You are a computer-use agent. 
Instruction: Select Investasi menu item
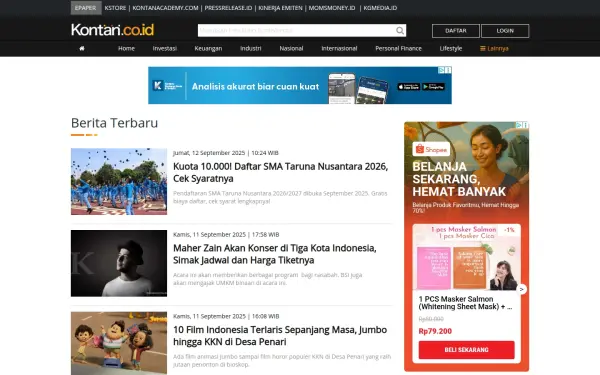(165, 49)
